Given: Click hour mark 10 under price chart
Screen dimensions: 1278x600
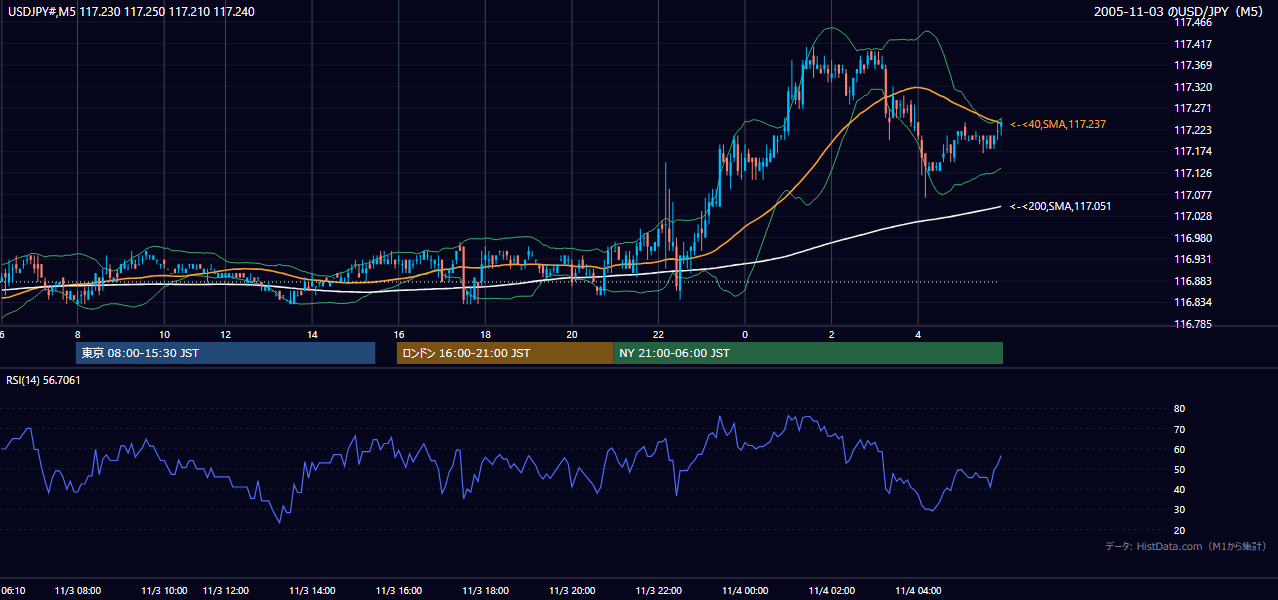Looking at the screenshot, I should tap(165, 334).
